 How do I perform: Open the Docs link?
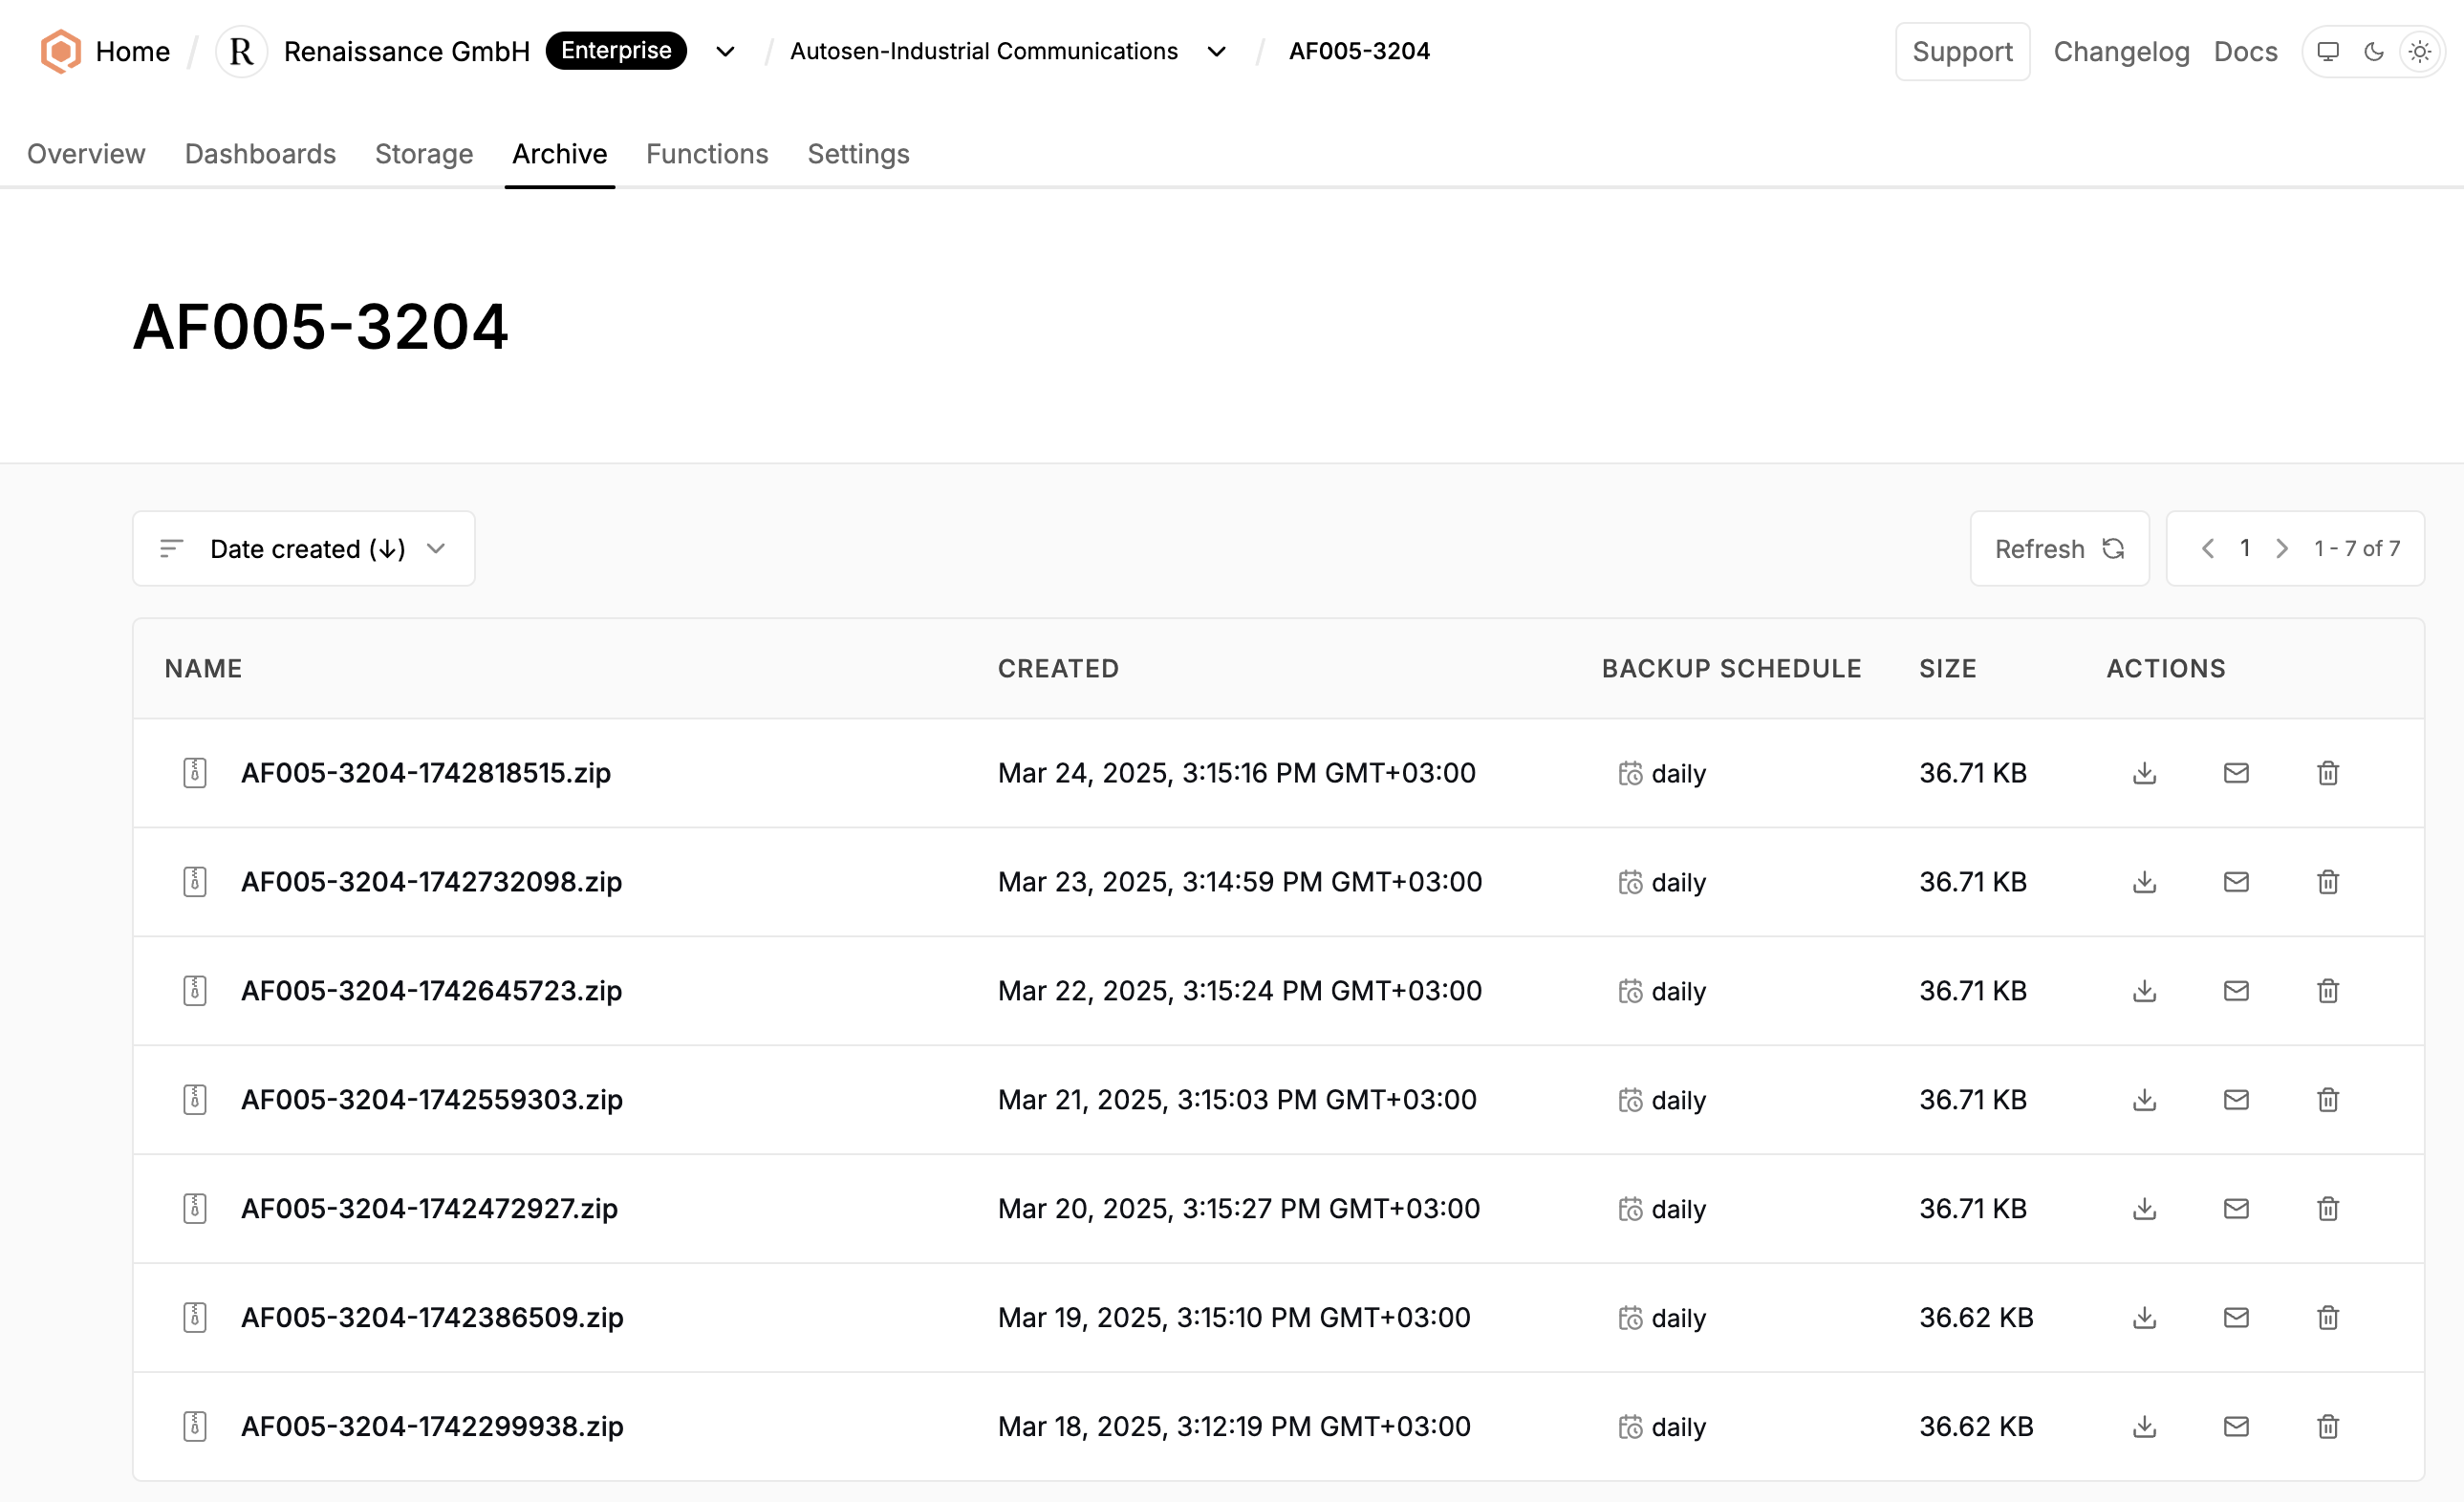(2245, 51)
